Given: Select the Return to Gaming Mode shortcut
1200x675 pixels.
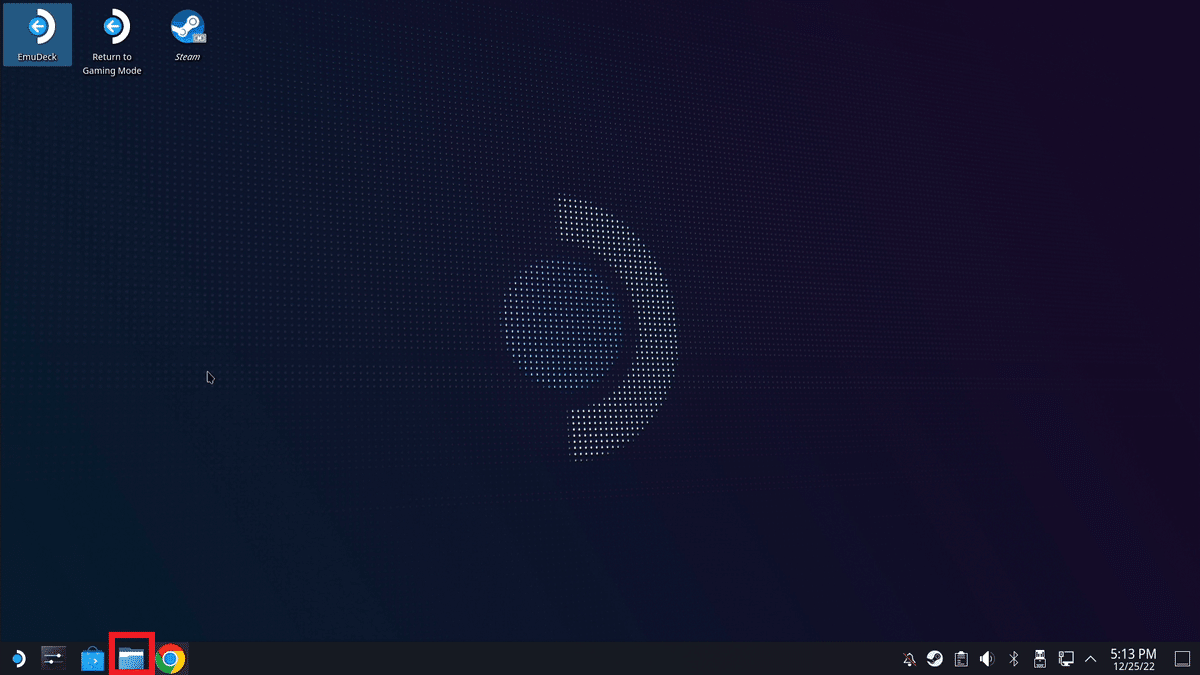Looking at the screenshot, I should [x=112, y=43].
